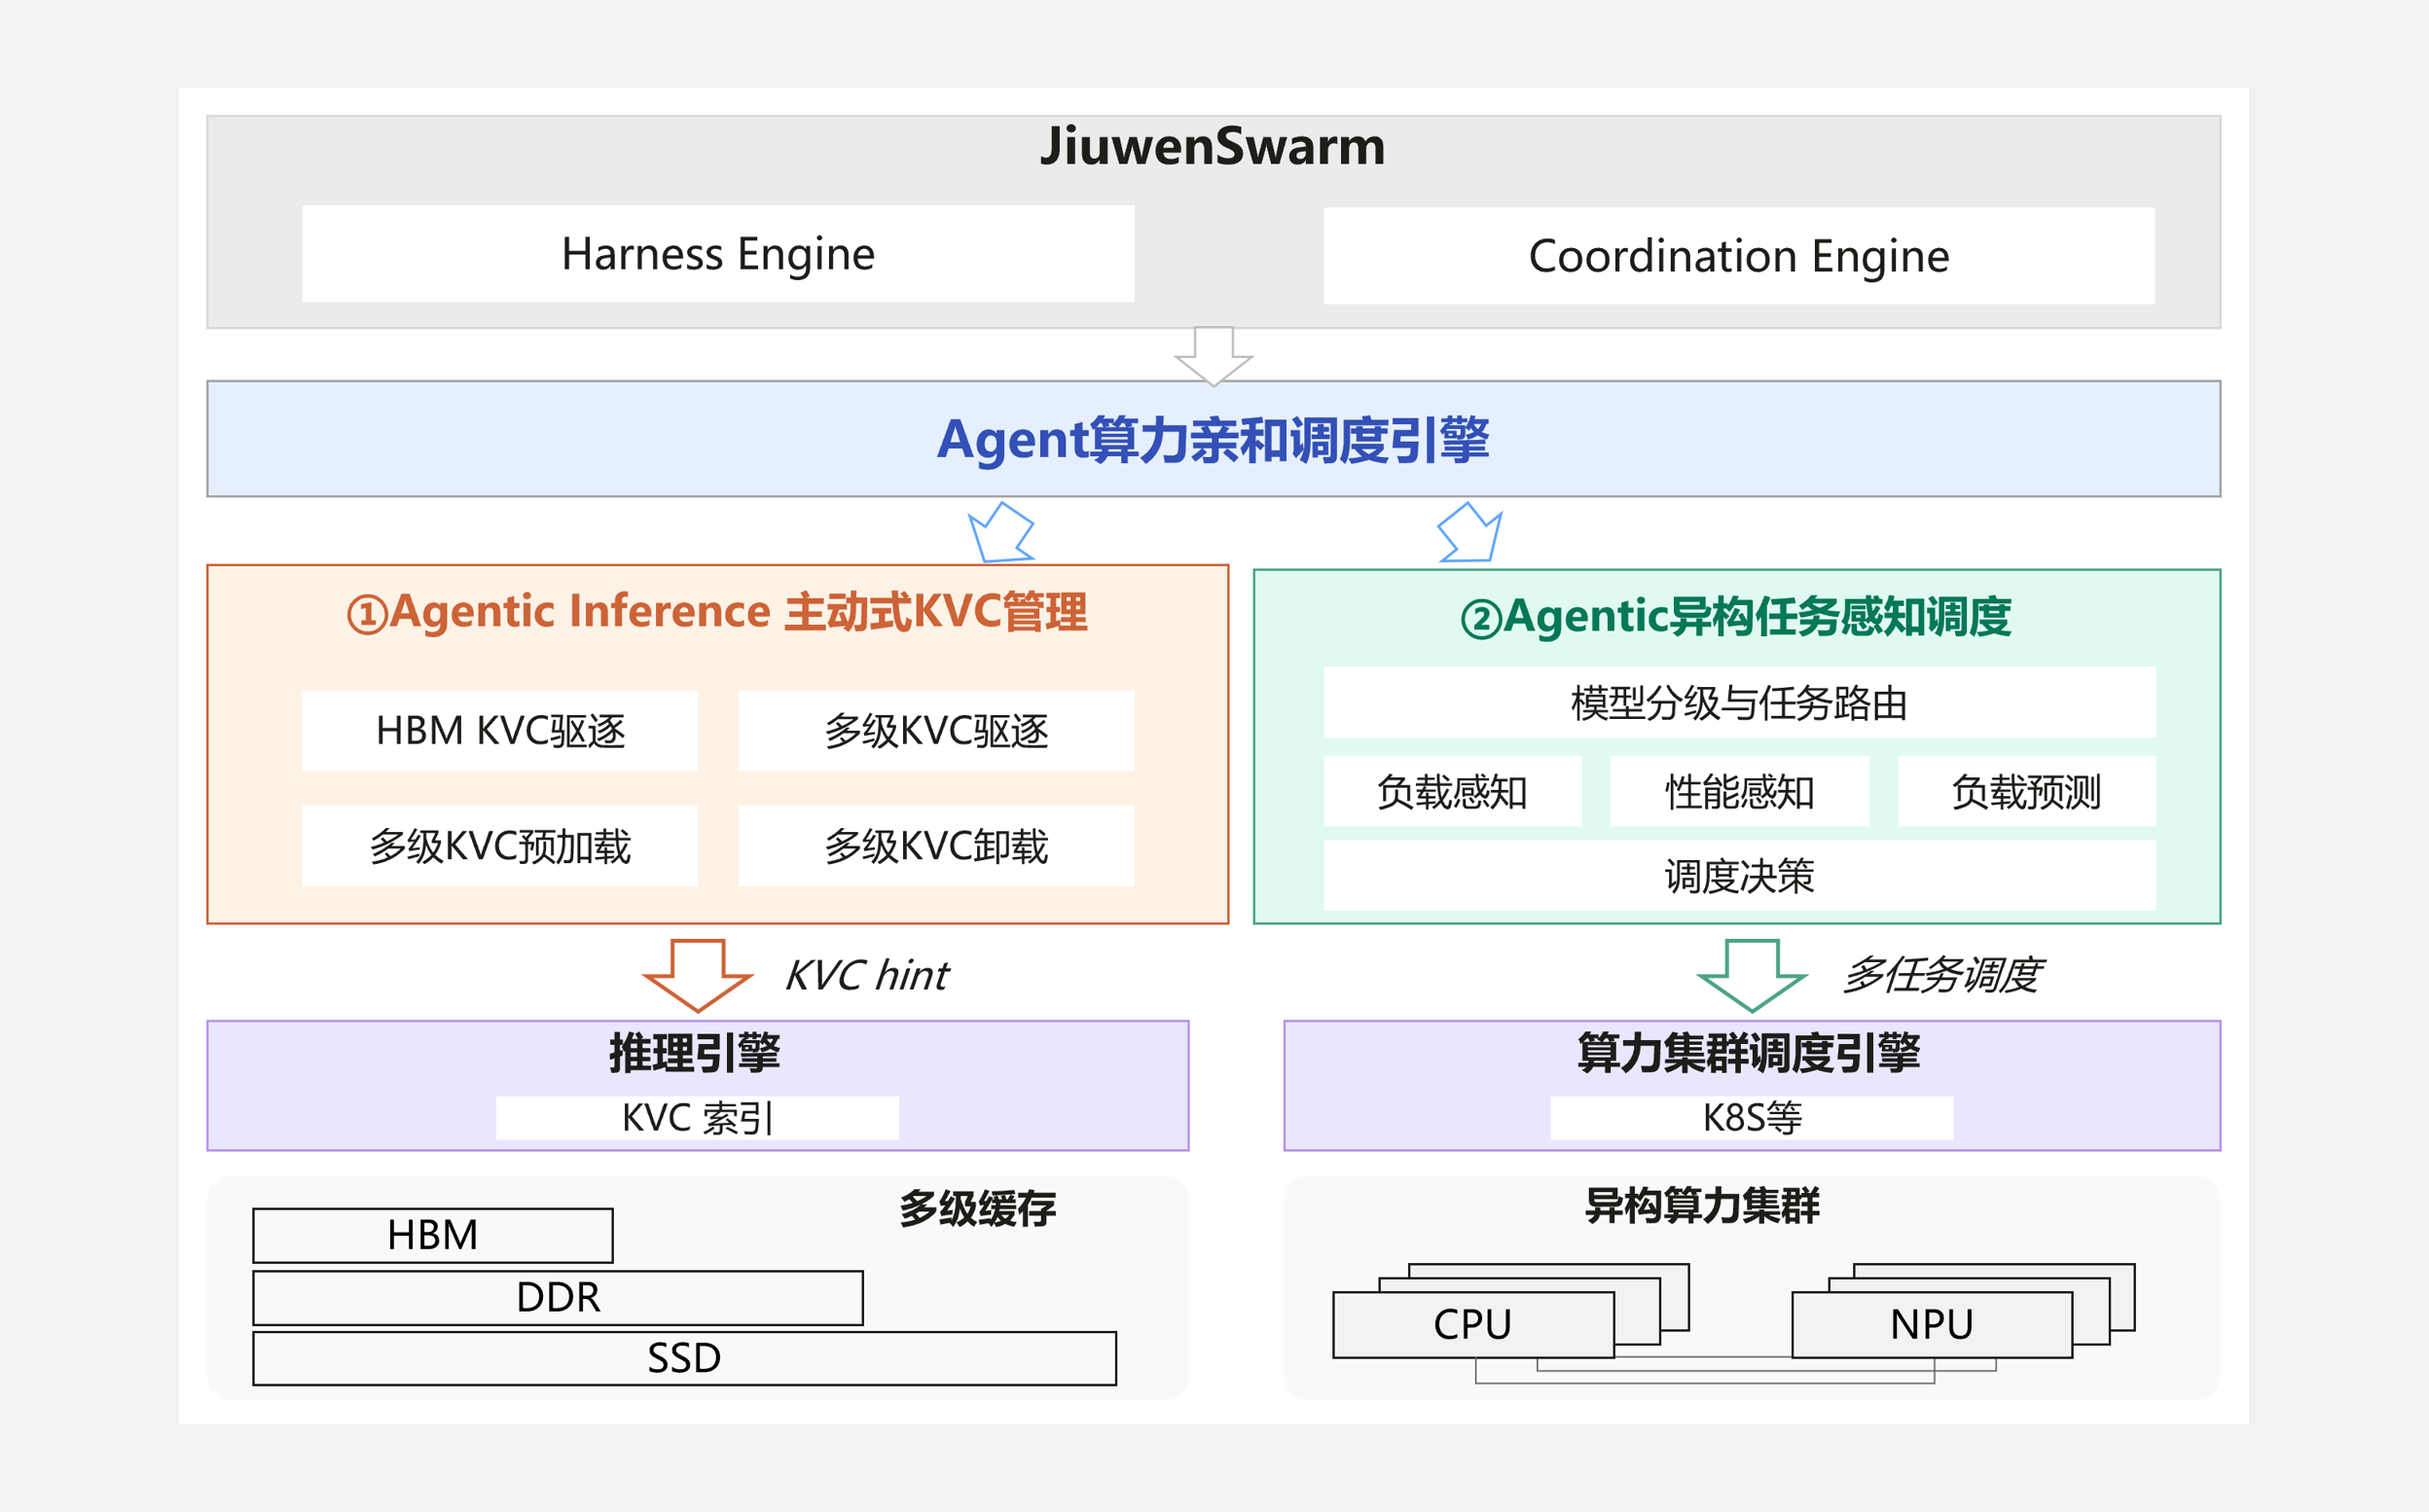Click the blue arrow pointing to KVC管理 panel
Image resolution: width=2429 pixels, height=1512 pixels.
[x=1001, y=532]
